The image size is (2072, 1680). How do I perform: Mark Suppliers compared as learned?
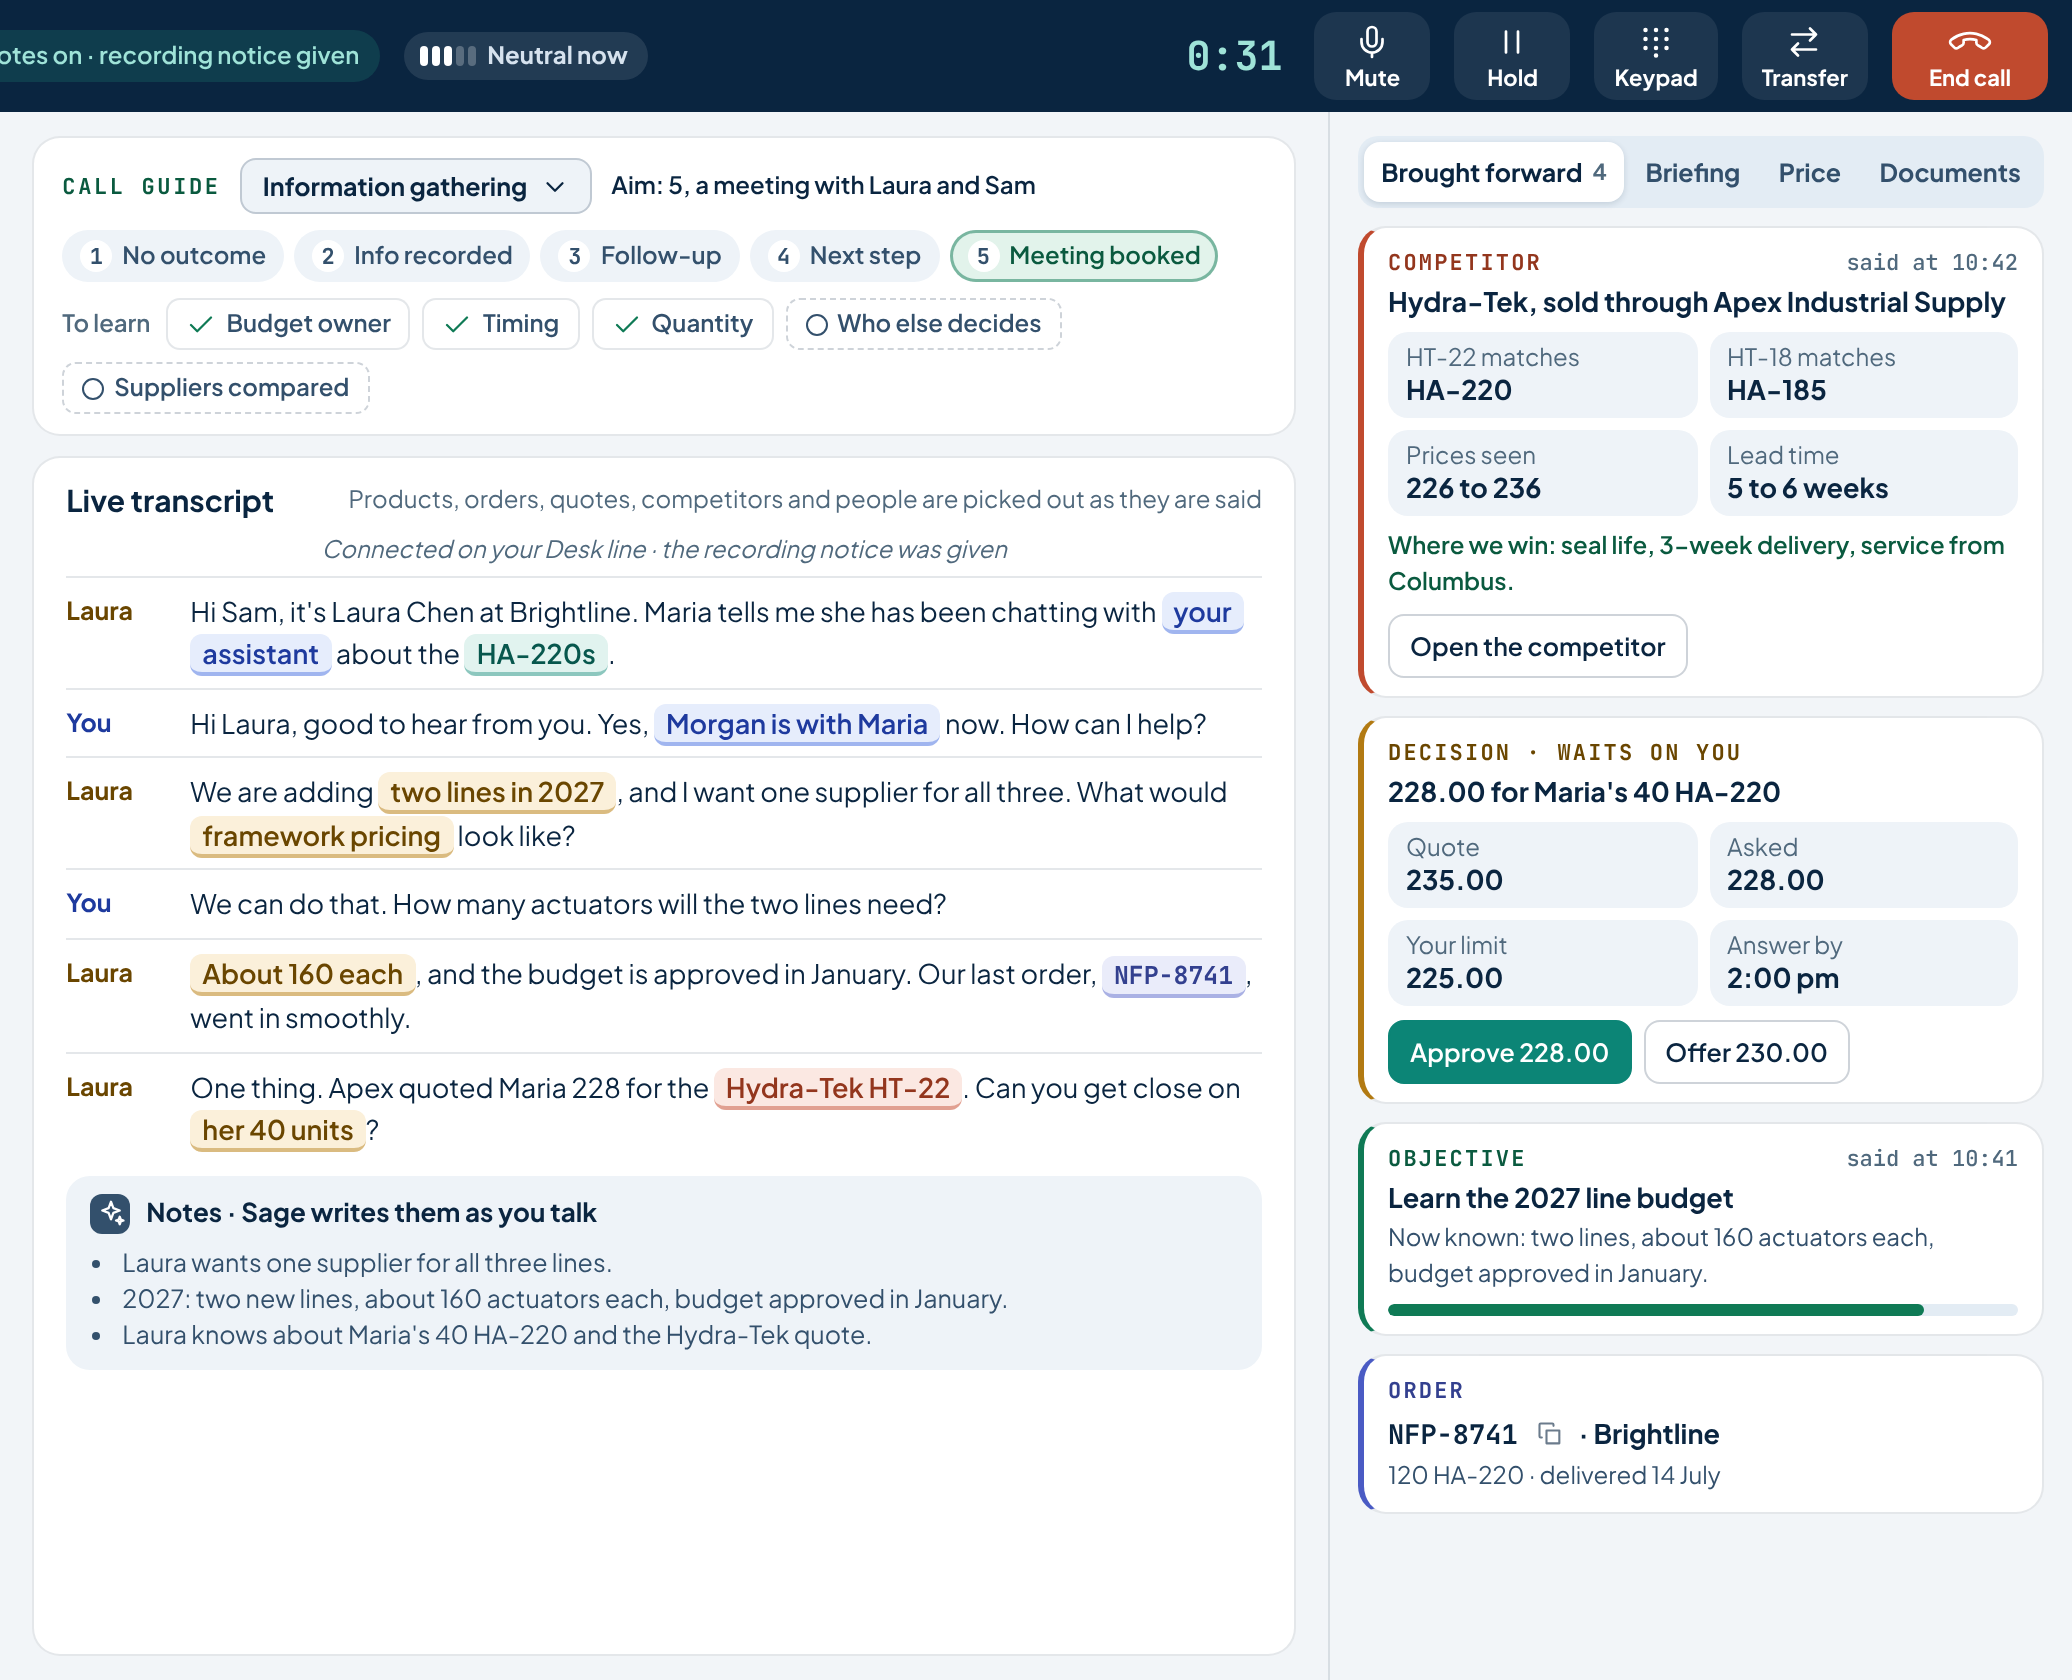pos(215,388)
